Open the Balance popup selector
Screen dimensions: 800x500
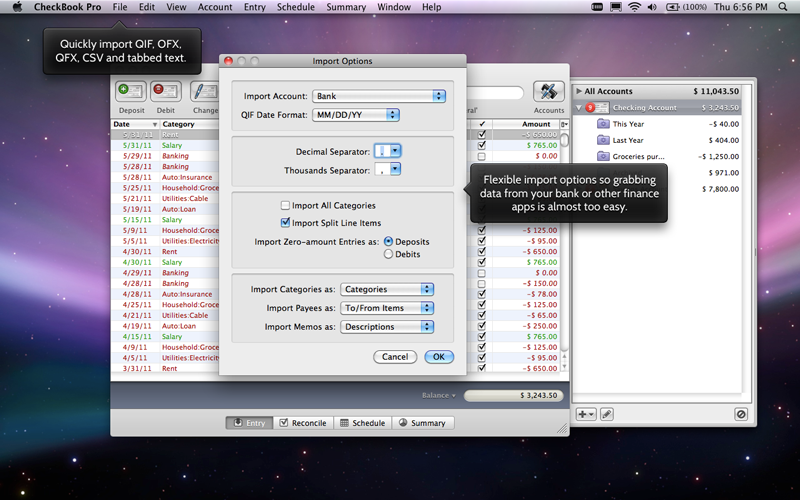tap(439, 395)
